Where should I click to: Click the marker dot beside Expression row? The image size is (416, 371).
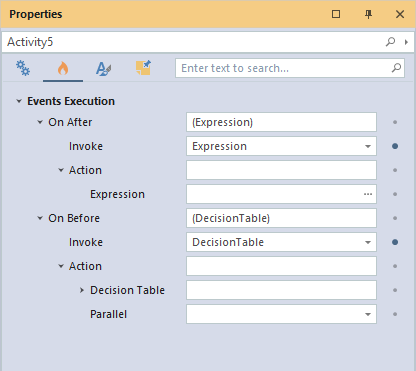[395, 194]
